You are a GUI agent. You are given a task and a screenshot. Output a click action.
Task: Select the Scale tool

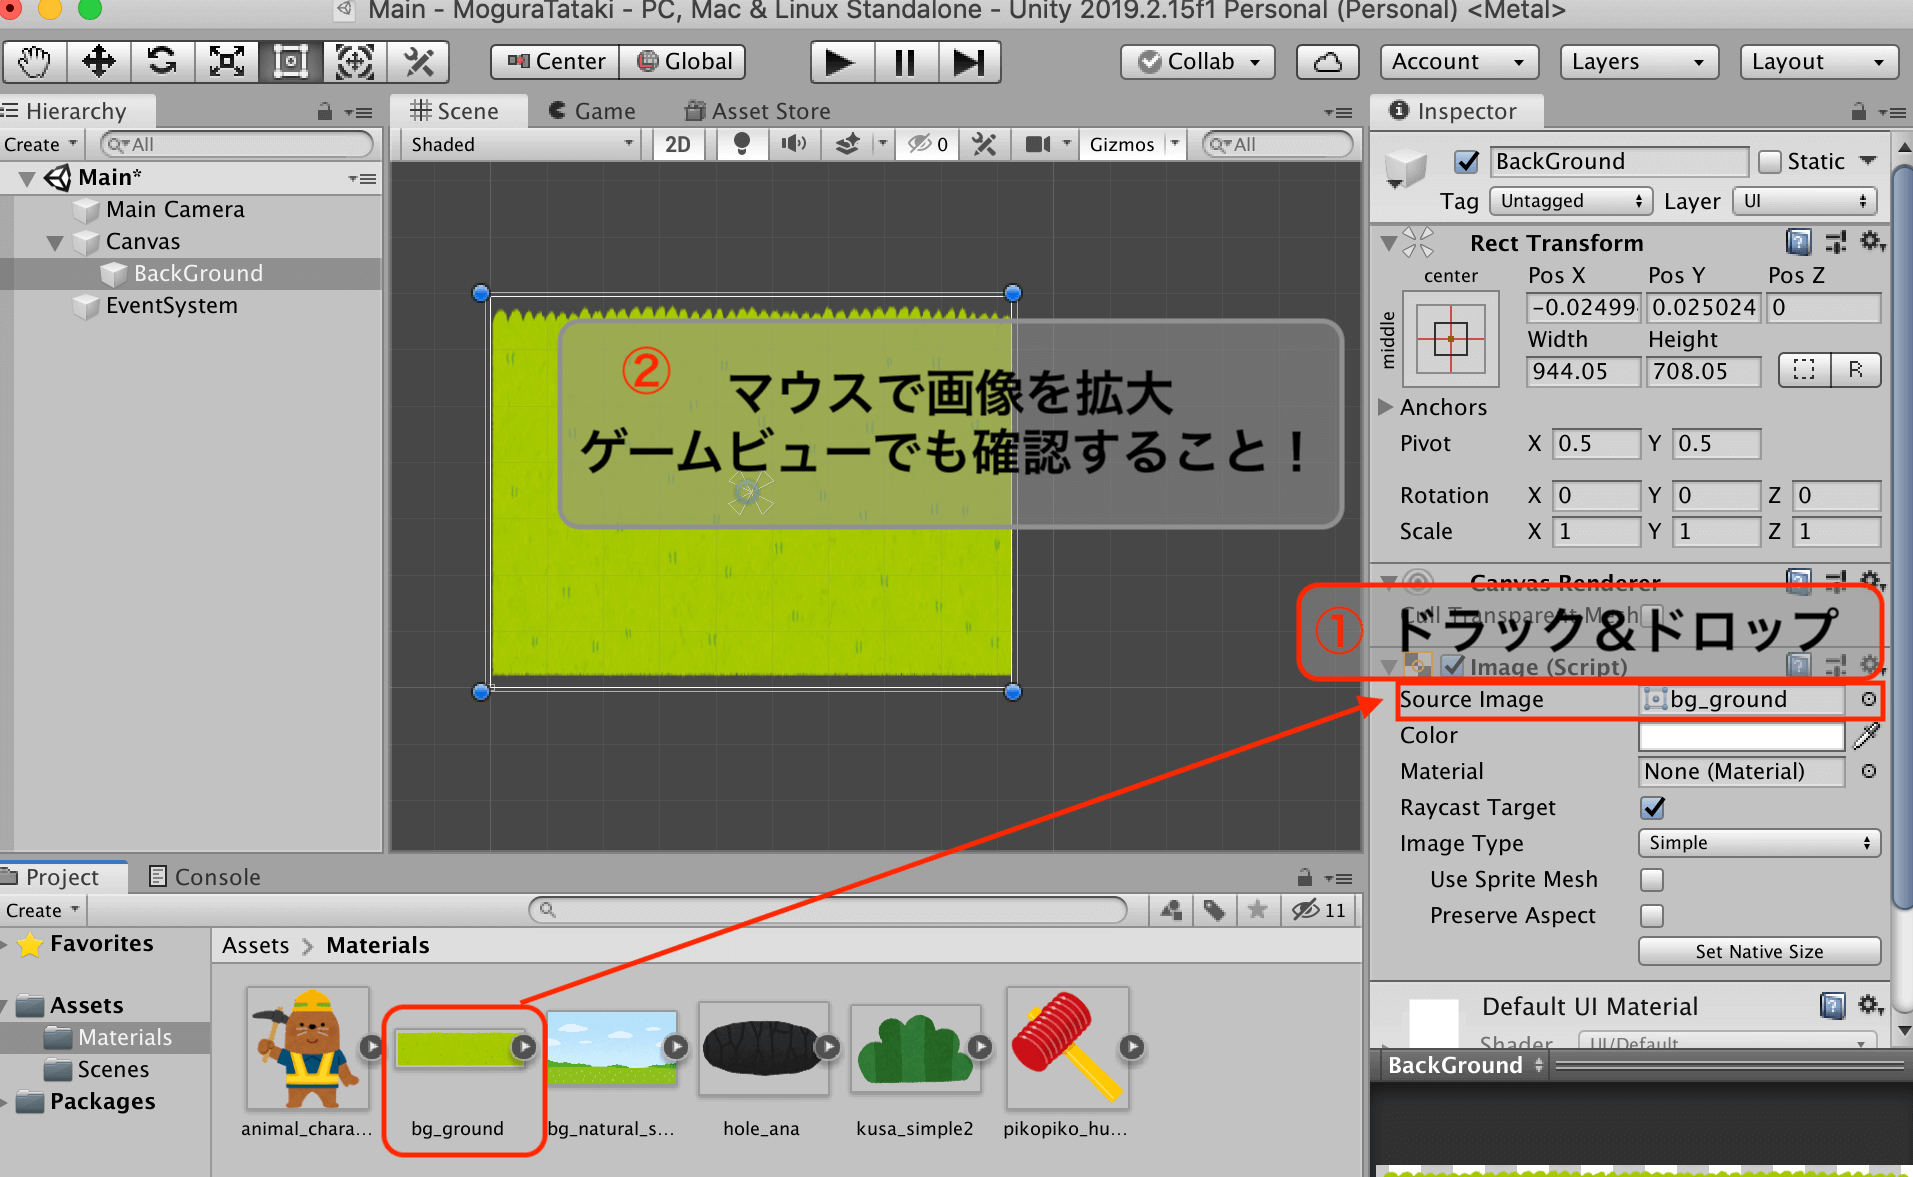(x=226, y=62)
